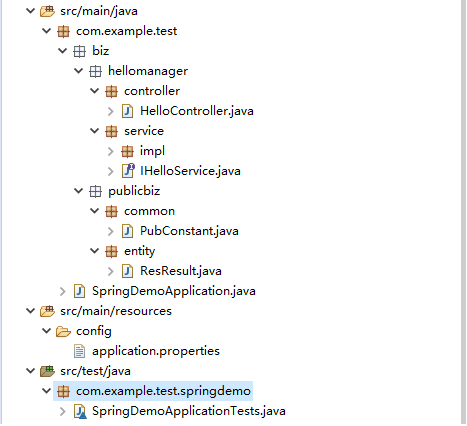467x426 pixels.
Task: Expand SpringDemoApplication.java class members
Action: (62, 291)
